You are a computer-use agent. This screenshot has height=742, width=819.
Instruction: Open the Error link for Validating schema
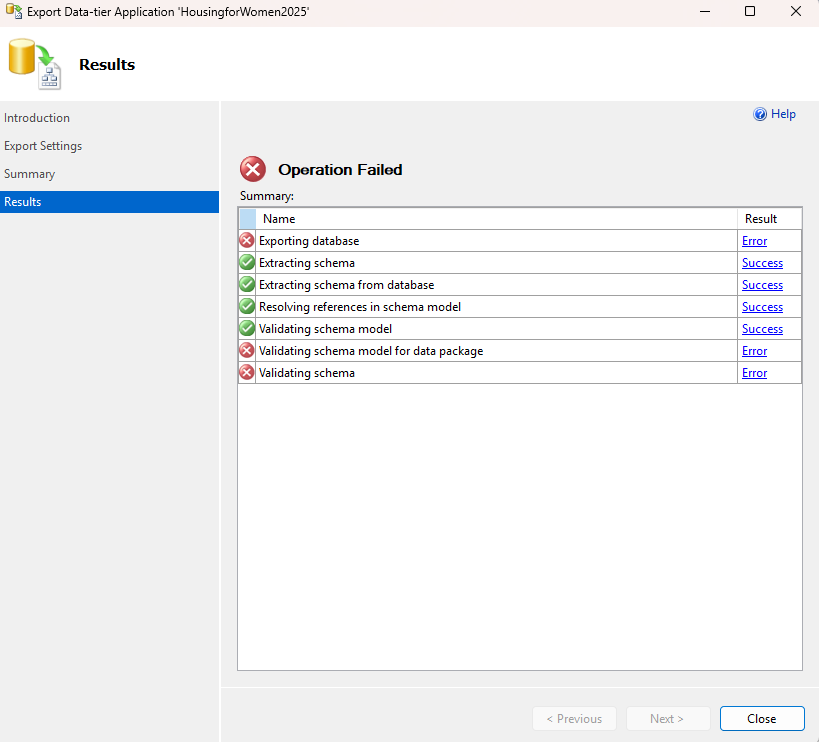(754, 373)
